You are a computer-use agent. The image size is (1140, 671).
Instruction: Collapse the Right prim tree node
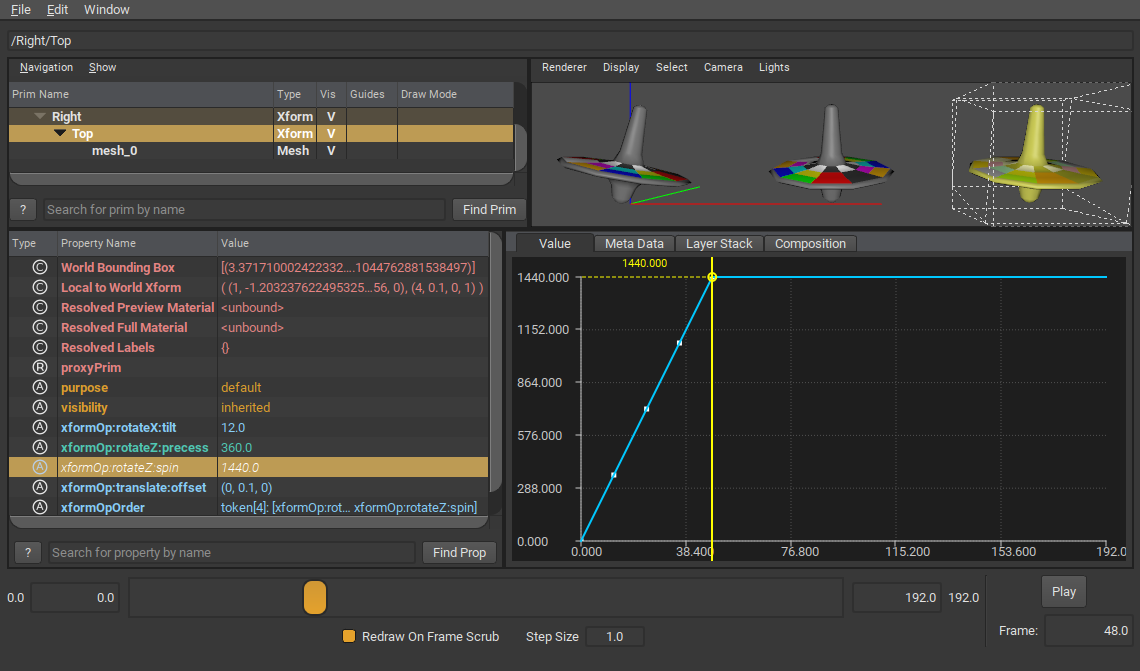[40, 117]
